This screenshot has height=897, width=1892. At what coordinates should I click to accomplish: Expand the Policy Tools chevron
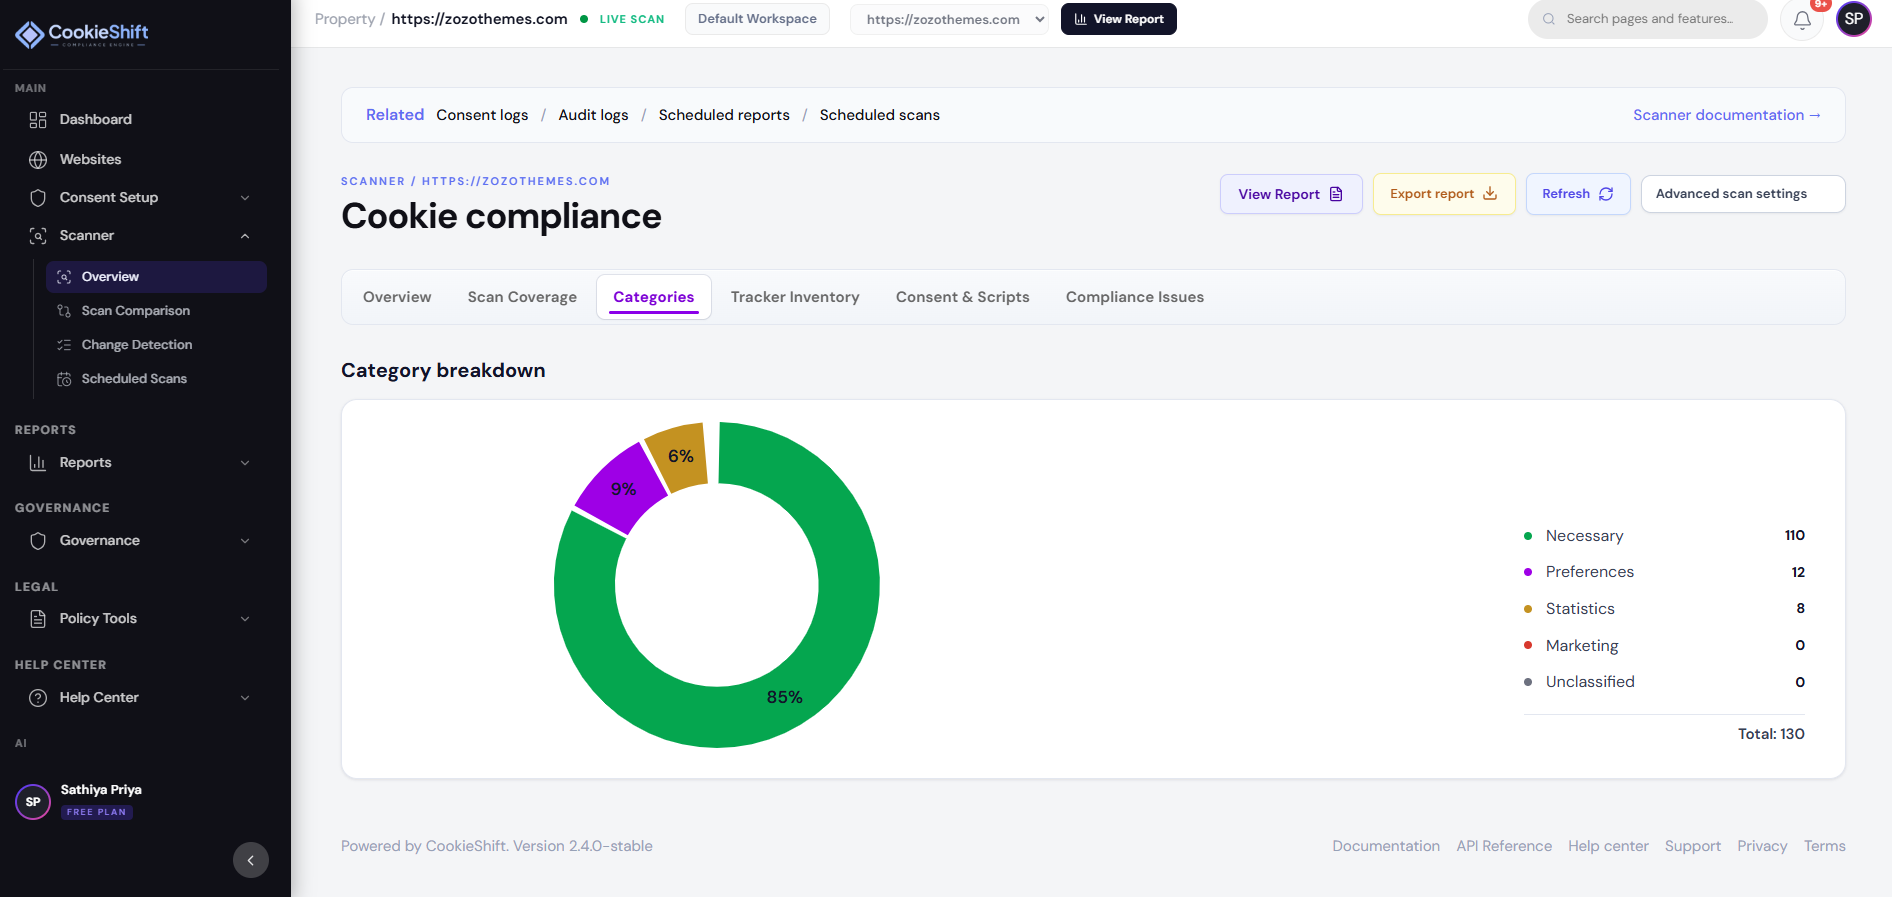[x=245, y=619]
